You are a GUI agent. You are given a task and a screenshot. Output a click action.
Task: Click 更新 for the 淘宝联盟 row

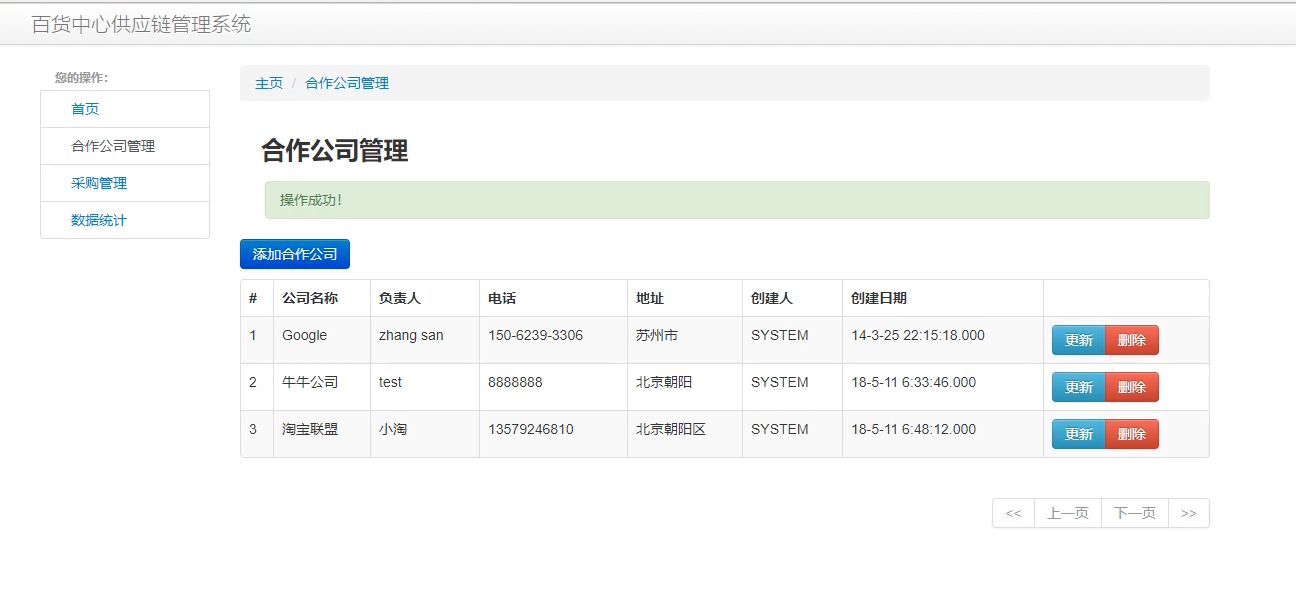tap(1078, 434)
